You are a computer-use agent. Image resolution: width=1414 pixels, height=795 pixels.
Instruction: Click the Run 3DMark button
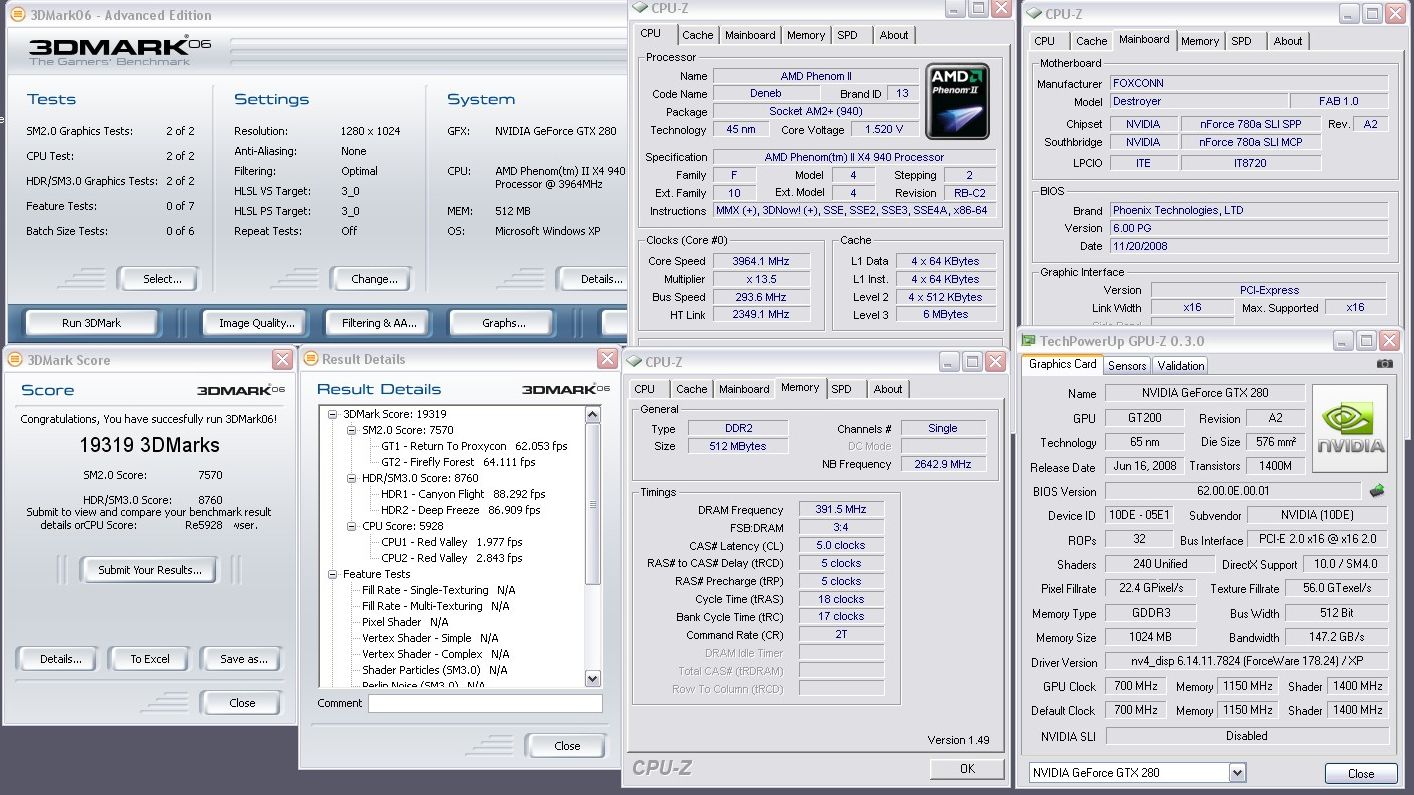tap(92, 323)
